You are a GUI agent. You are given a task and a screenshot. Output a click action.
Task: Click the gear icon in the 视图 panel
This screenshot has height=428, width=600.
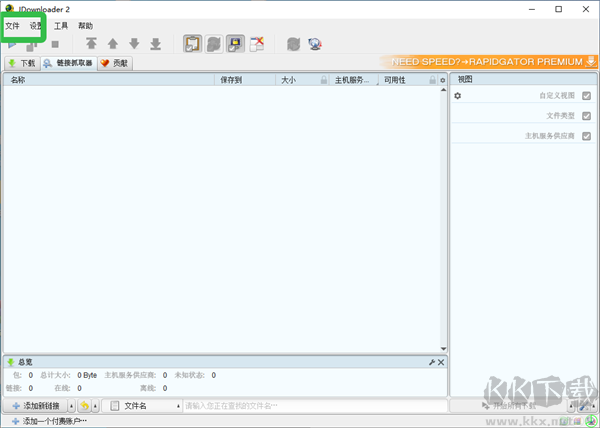click(457, 96)
